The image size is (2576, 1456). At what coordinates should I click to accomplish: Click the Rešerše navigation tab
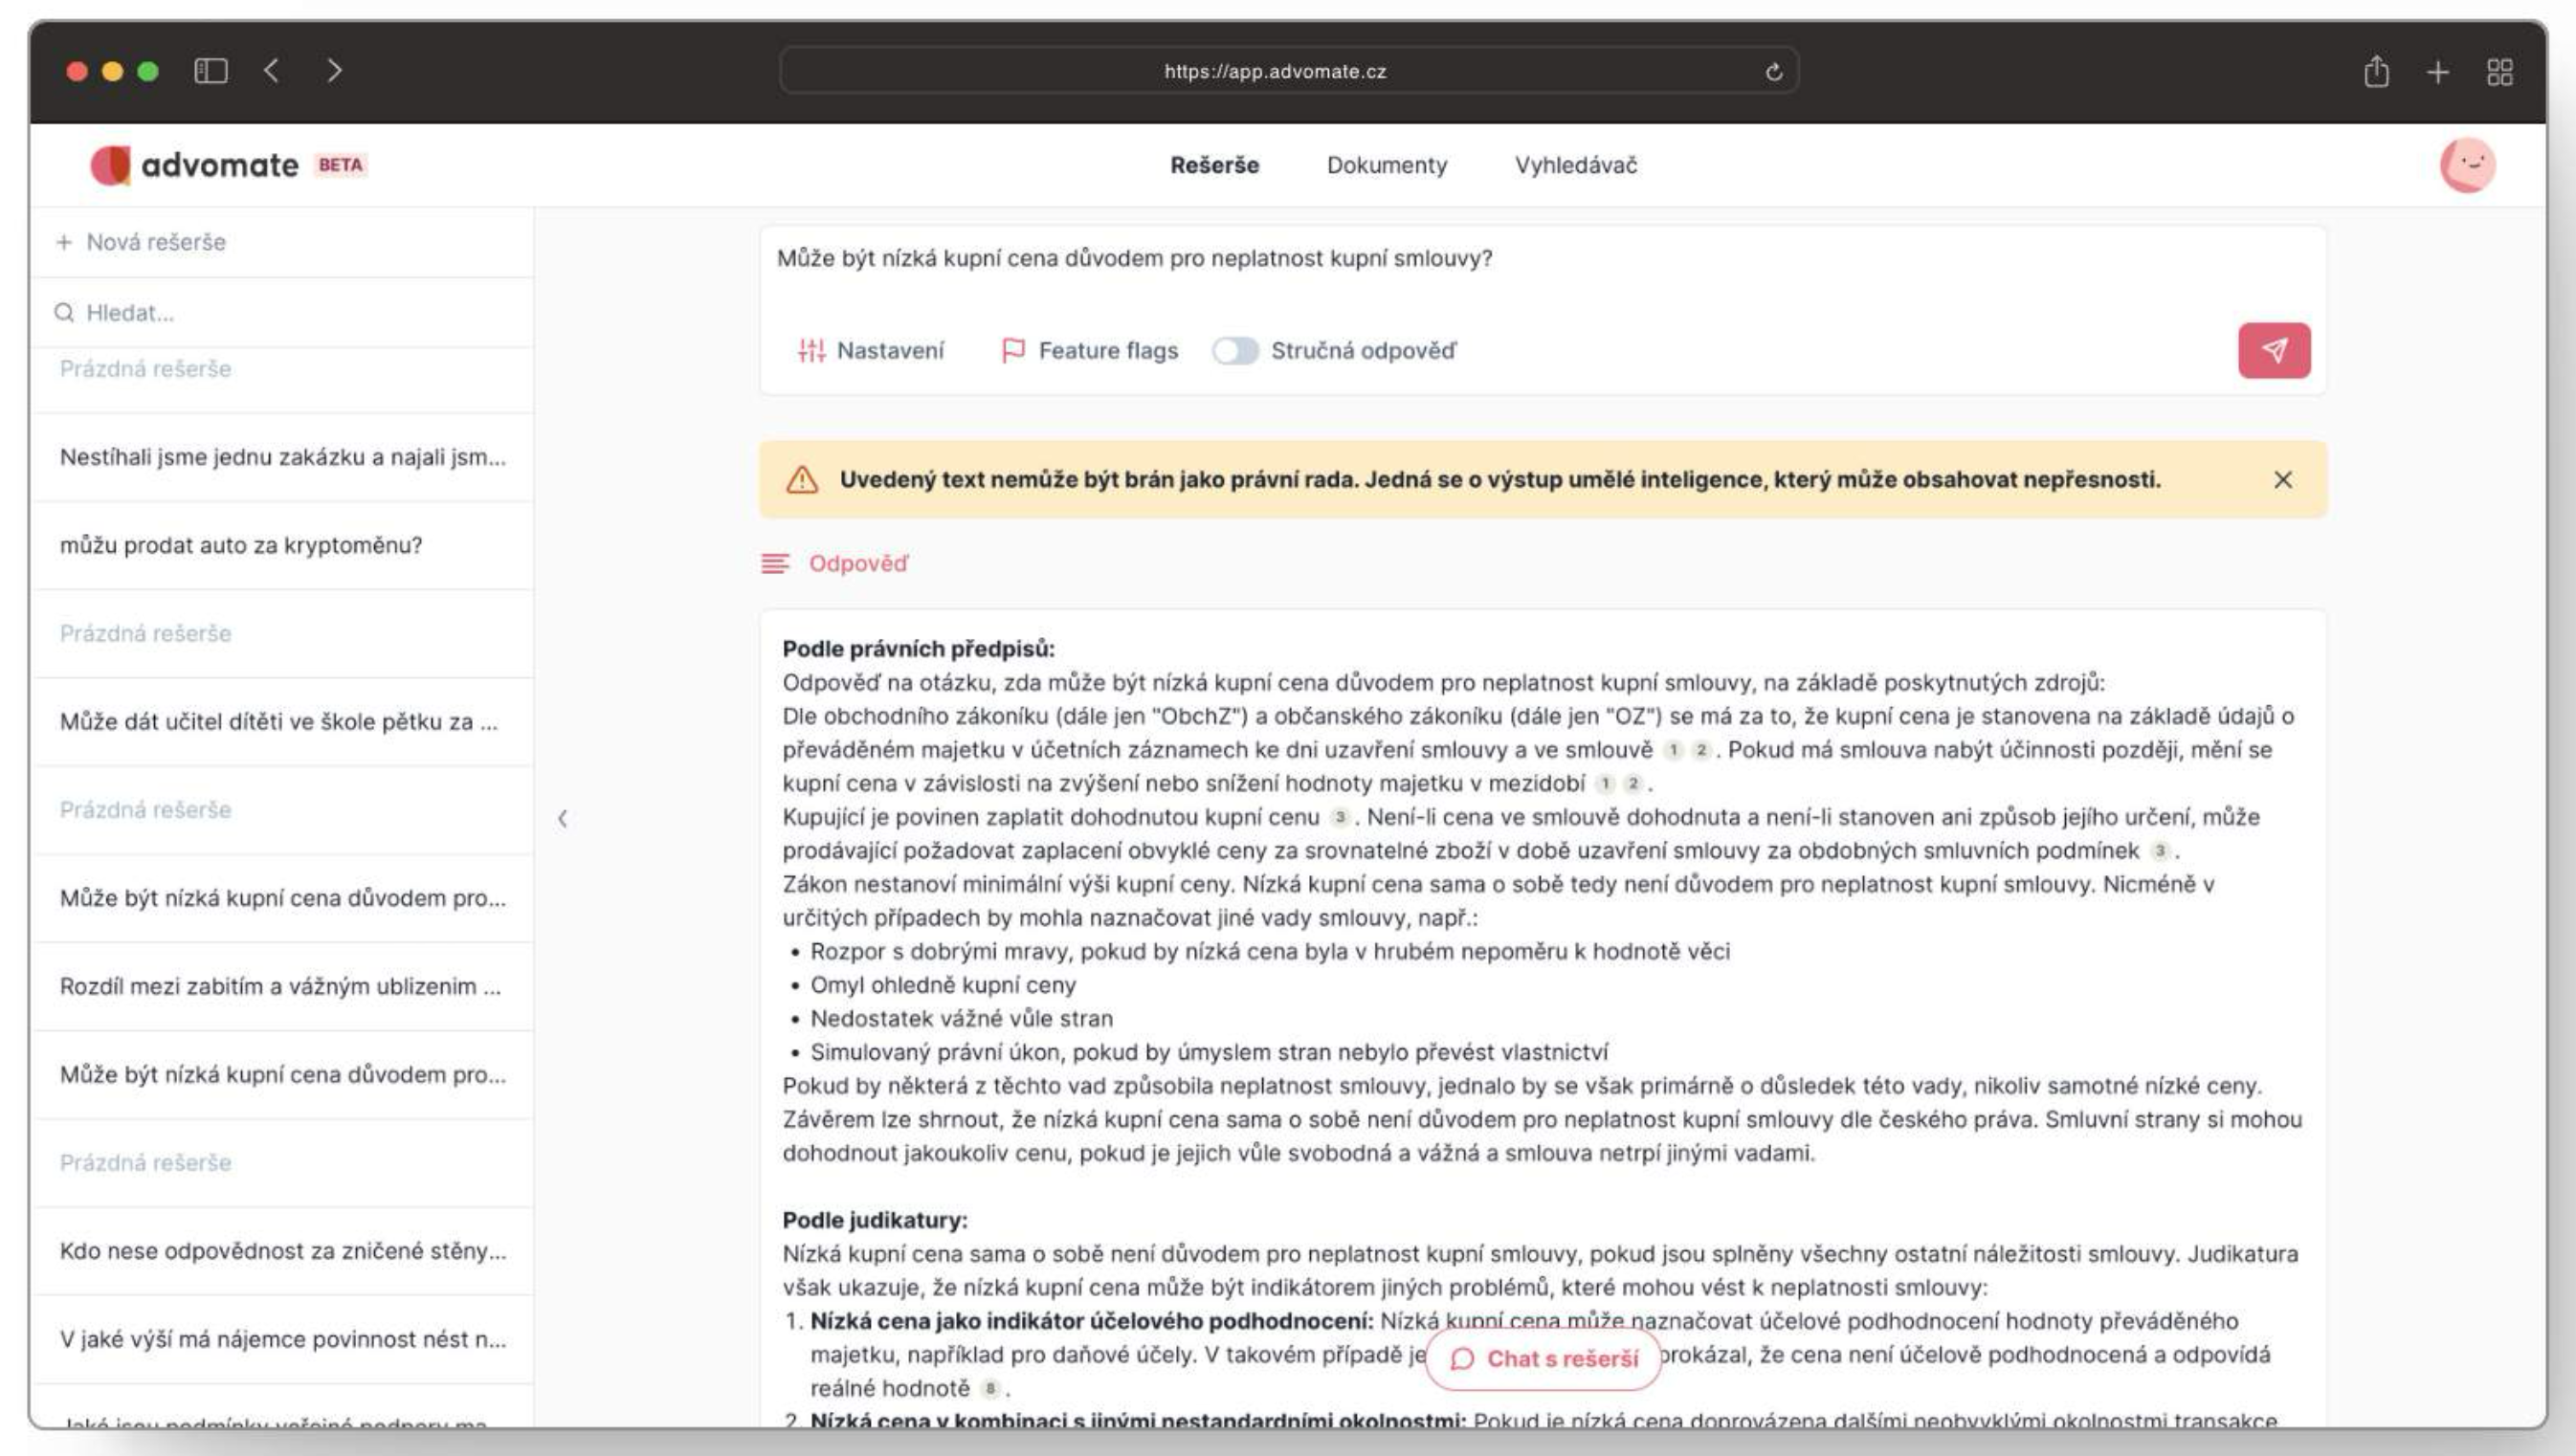click(x=1215, y=165)
